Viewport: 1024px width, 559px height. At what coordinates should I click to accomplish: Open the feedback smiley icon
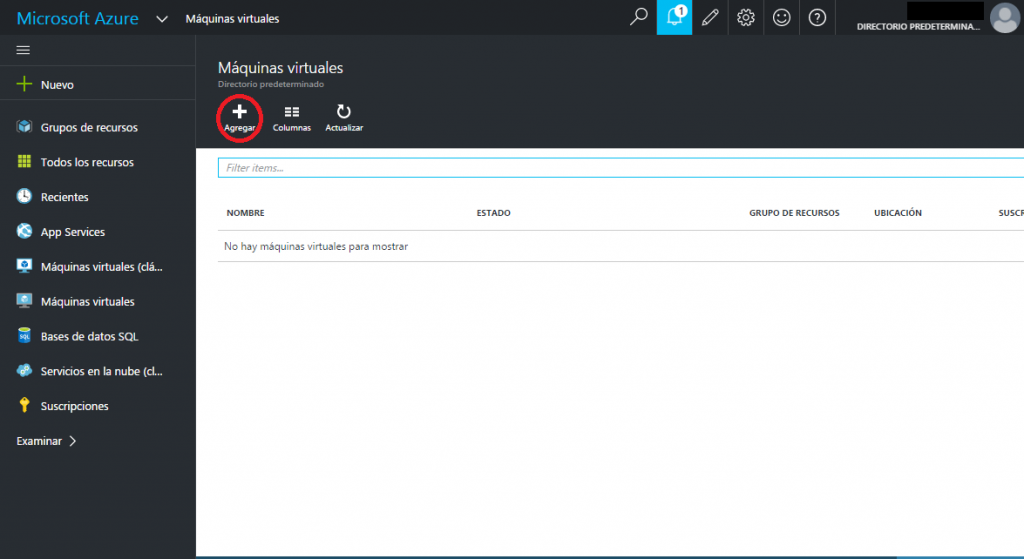(x=781, y=17)
